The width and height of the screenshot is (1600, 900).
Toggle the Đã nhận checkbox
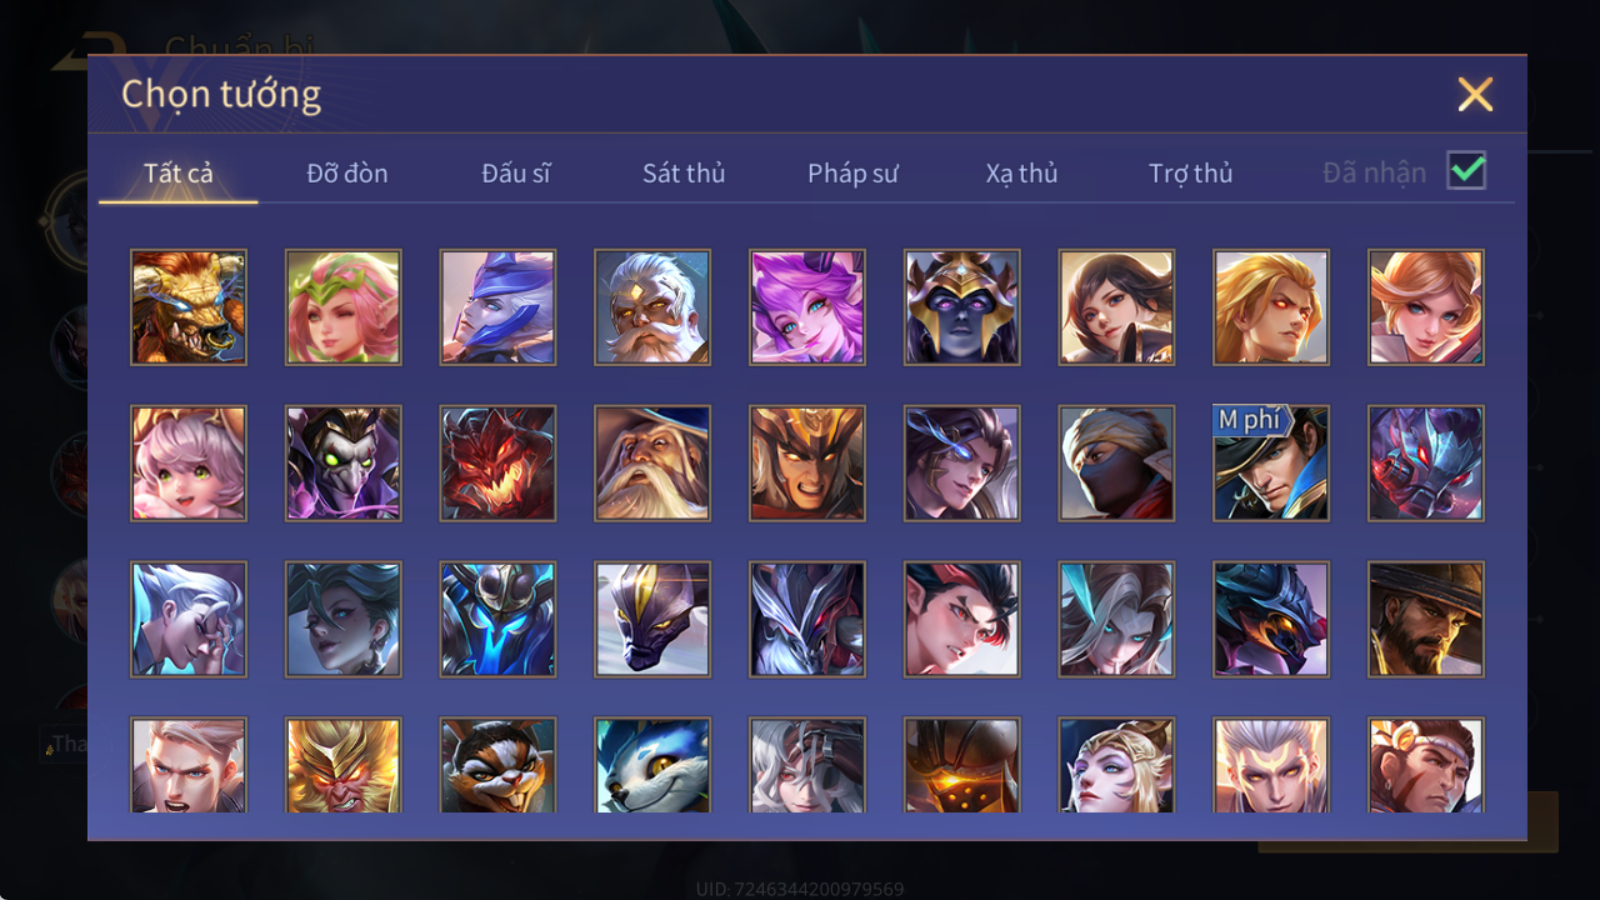pos(1466,171)
